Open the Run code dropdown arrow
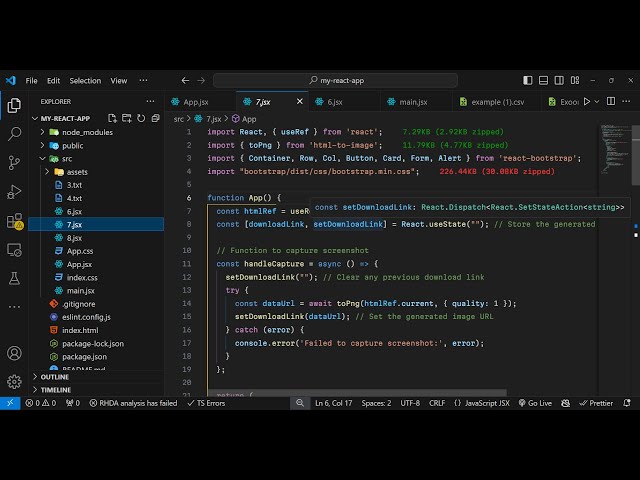Image resolution: width=640 pixels, height=480 pixels. pyautogui.click(x=595, y=101)
